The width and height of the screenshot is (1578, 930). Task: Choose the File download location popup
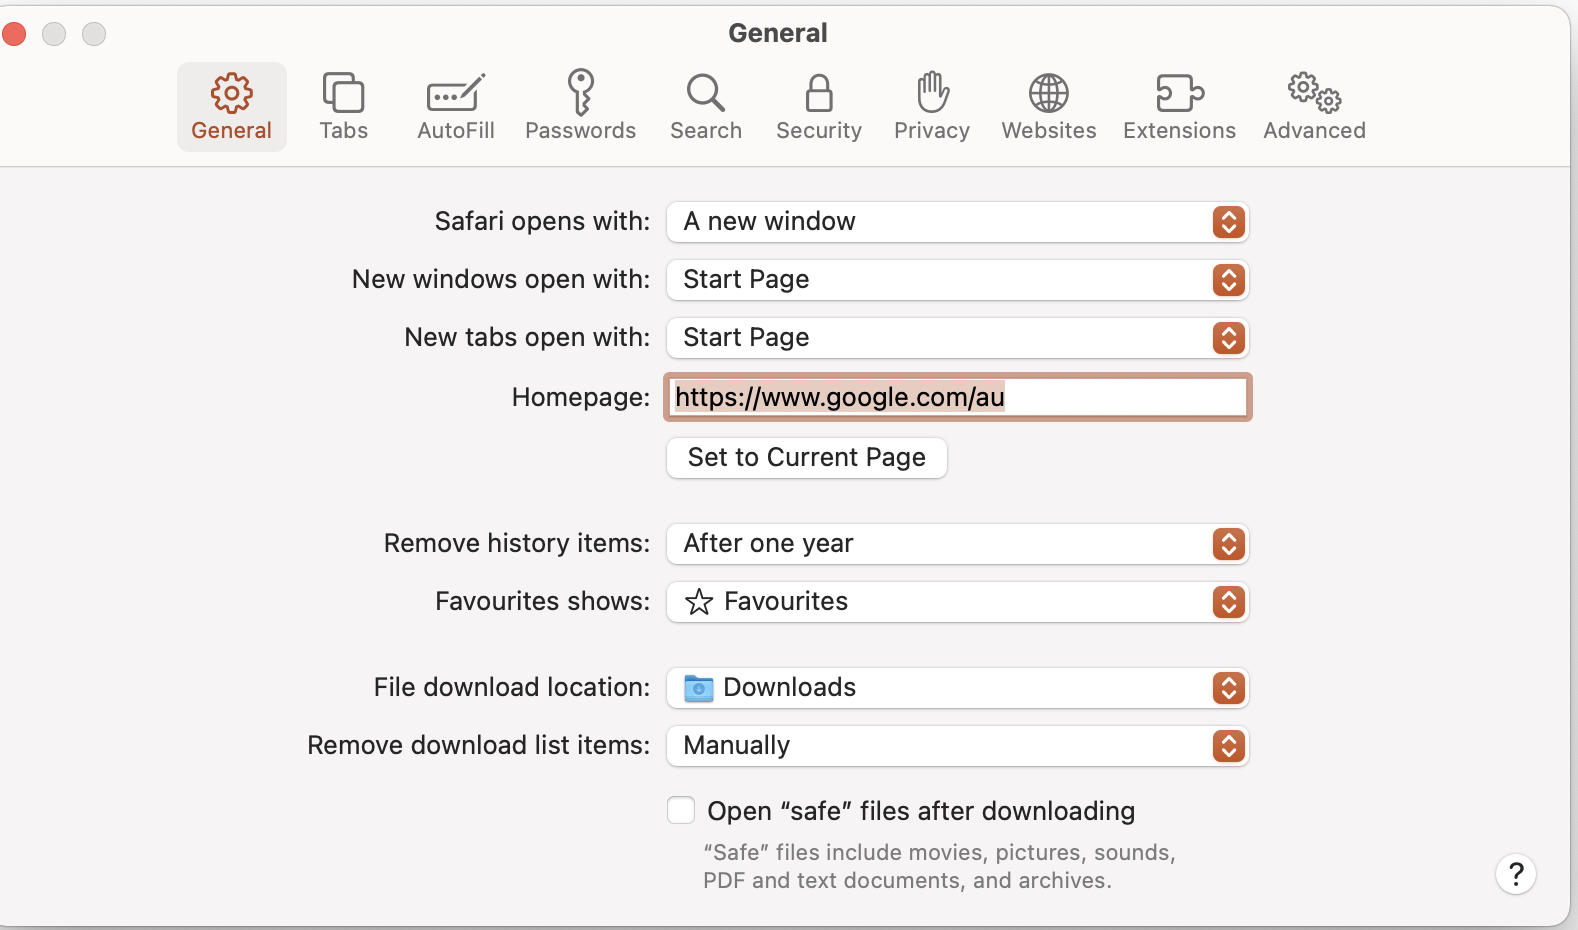point(957,688)
